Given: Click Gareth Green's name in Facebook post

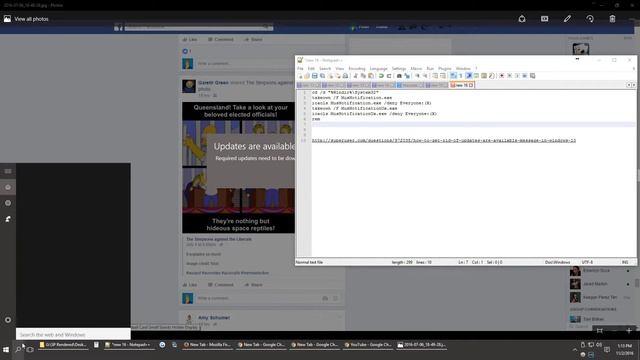Looking at the screenshot, I should coord(213,82).
